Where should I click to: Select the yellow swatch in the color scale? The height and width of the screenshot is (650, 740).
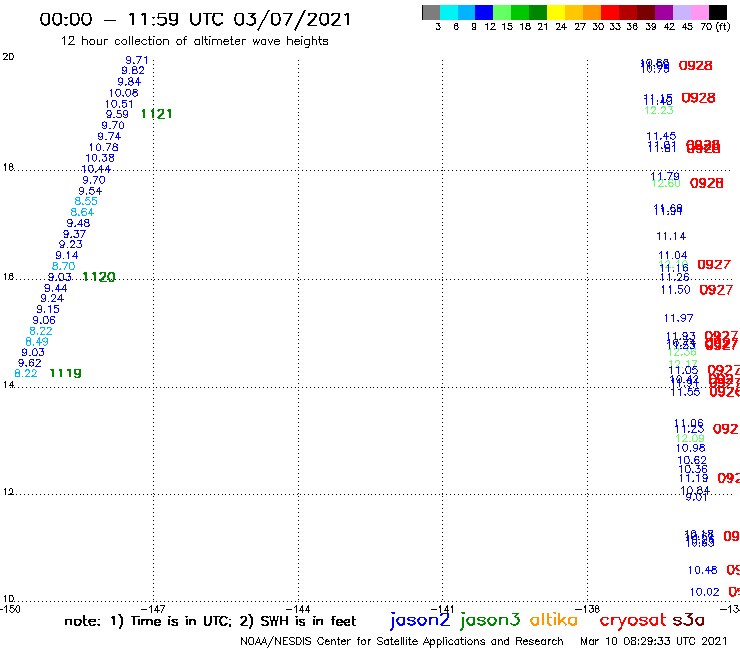(x=556, y=12)
